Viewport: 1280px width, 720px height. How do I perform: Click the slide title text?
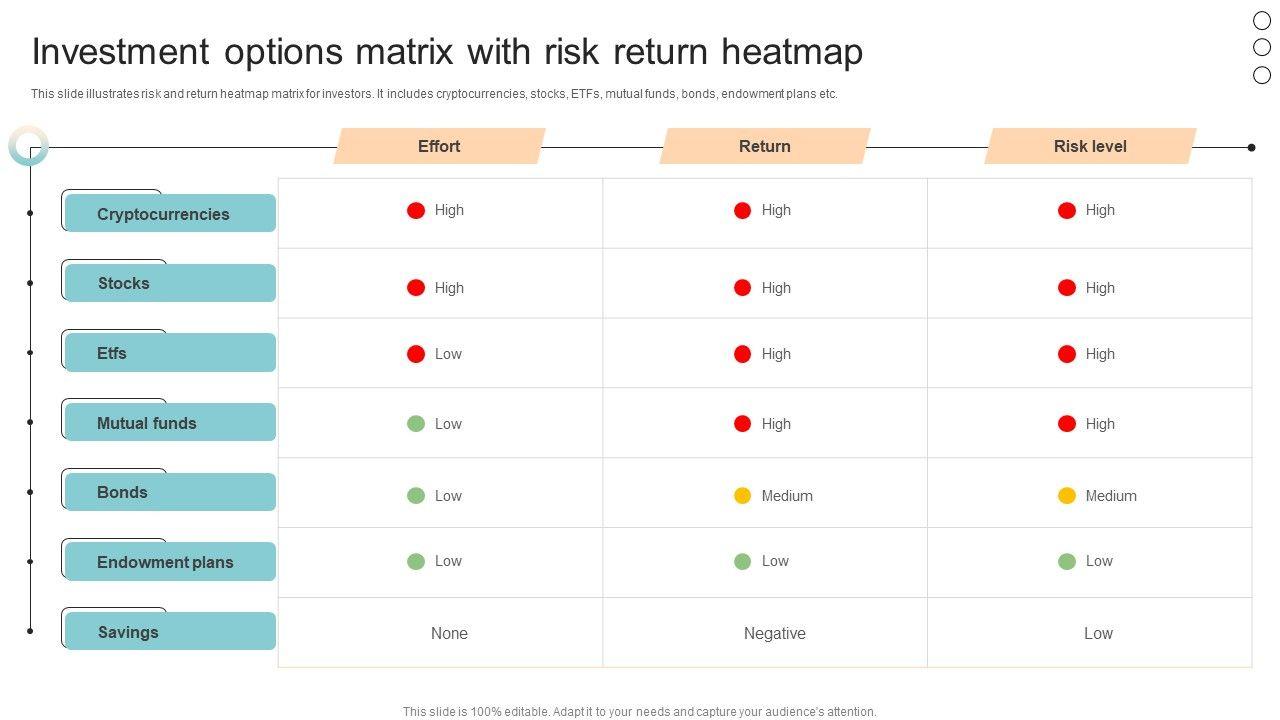(x=447, y=52)
